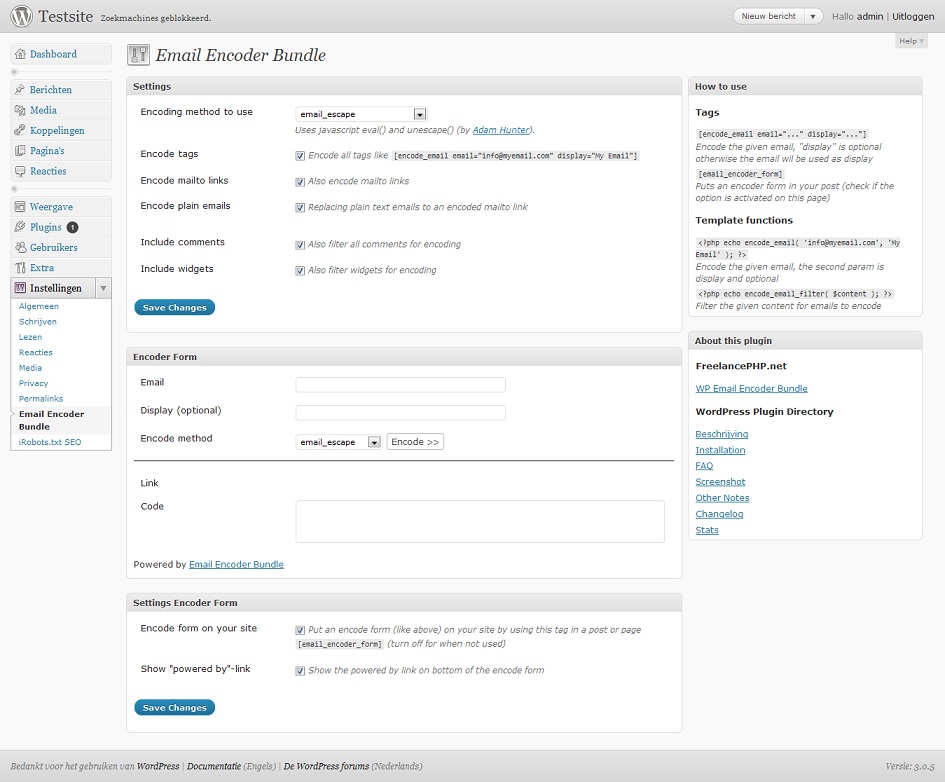Click the Testsite site title
The width and height of the screenshot is (945, 782).
point(66,16)
